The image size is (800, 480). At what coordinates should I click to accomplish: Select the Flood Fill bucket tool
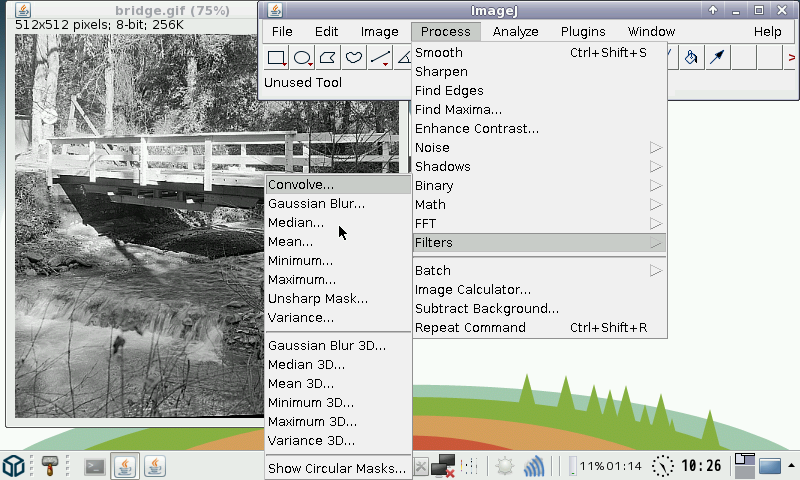[691, 57]
